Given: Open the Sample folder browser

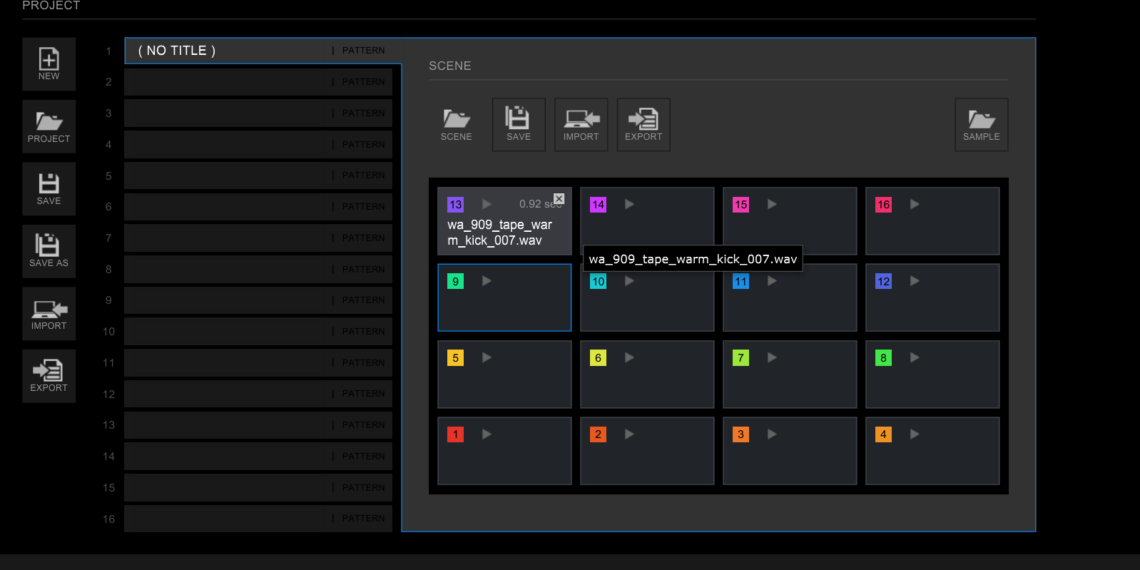Looking at the screenshot, I should click(981, 124).
